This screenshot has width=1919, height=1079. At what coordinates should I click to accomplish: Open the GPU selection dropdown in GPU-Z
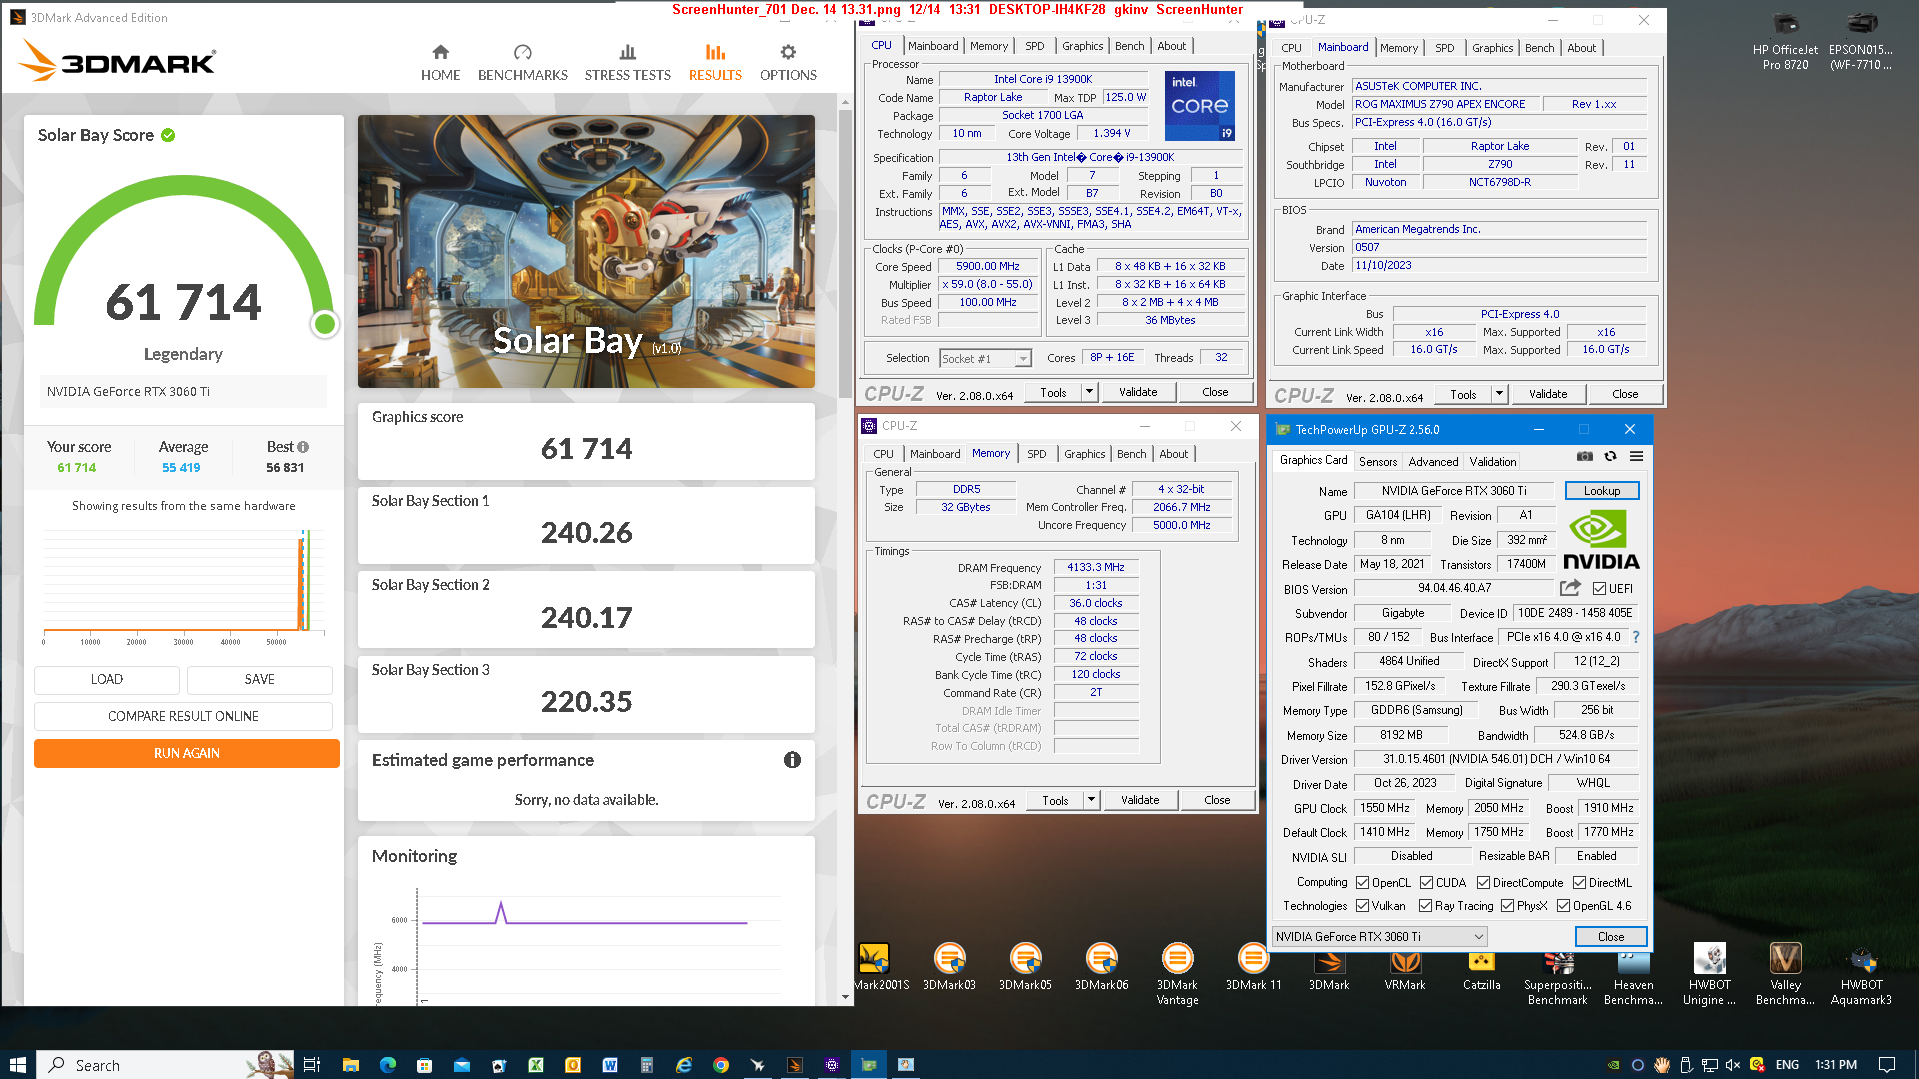pos(1379,937)
